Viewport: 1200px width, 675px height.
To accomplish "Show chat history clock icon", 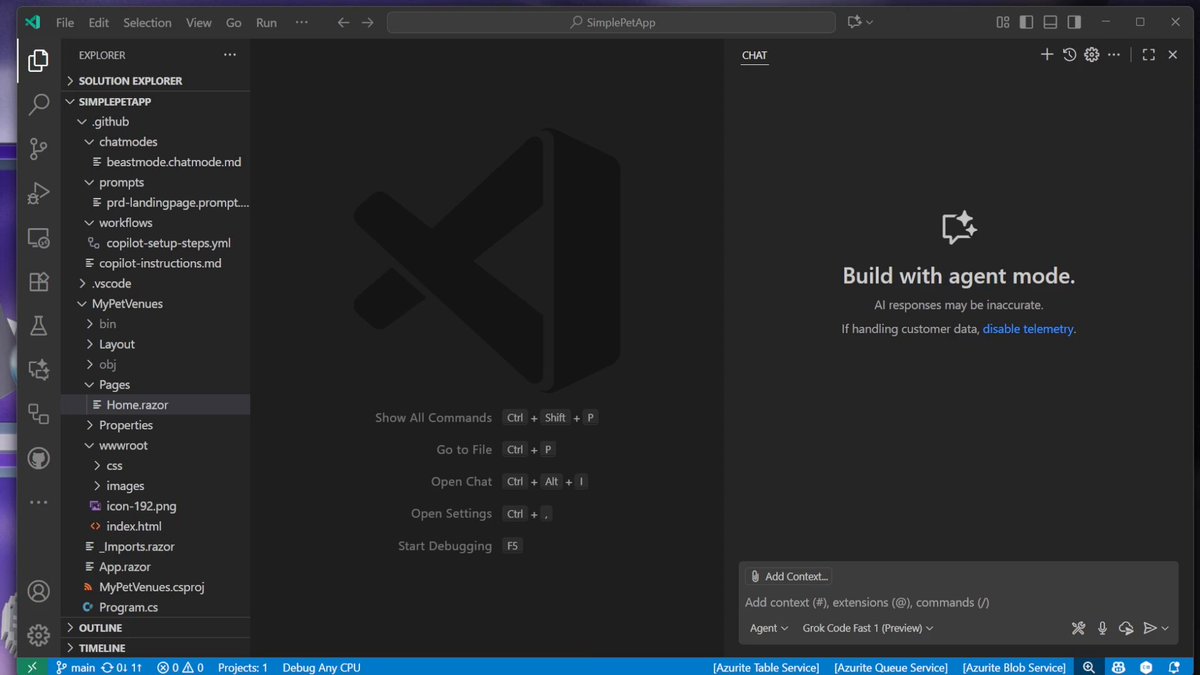I will point(1069,55).
